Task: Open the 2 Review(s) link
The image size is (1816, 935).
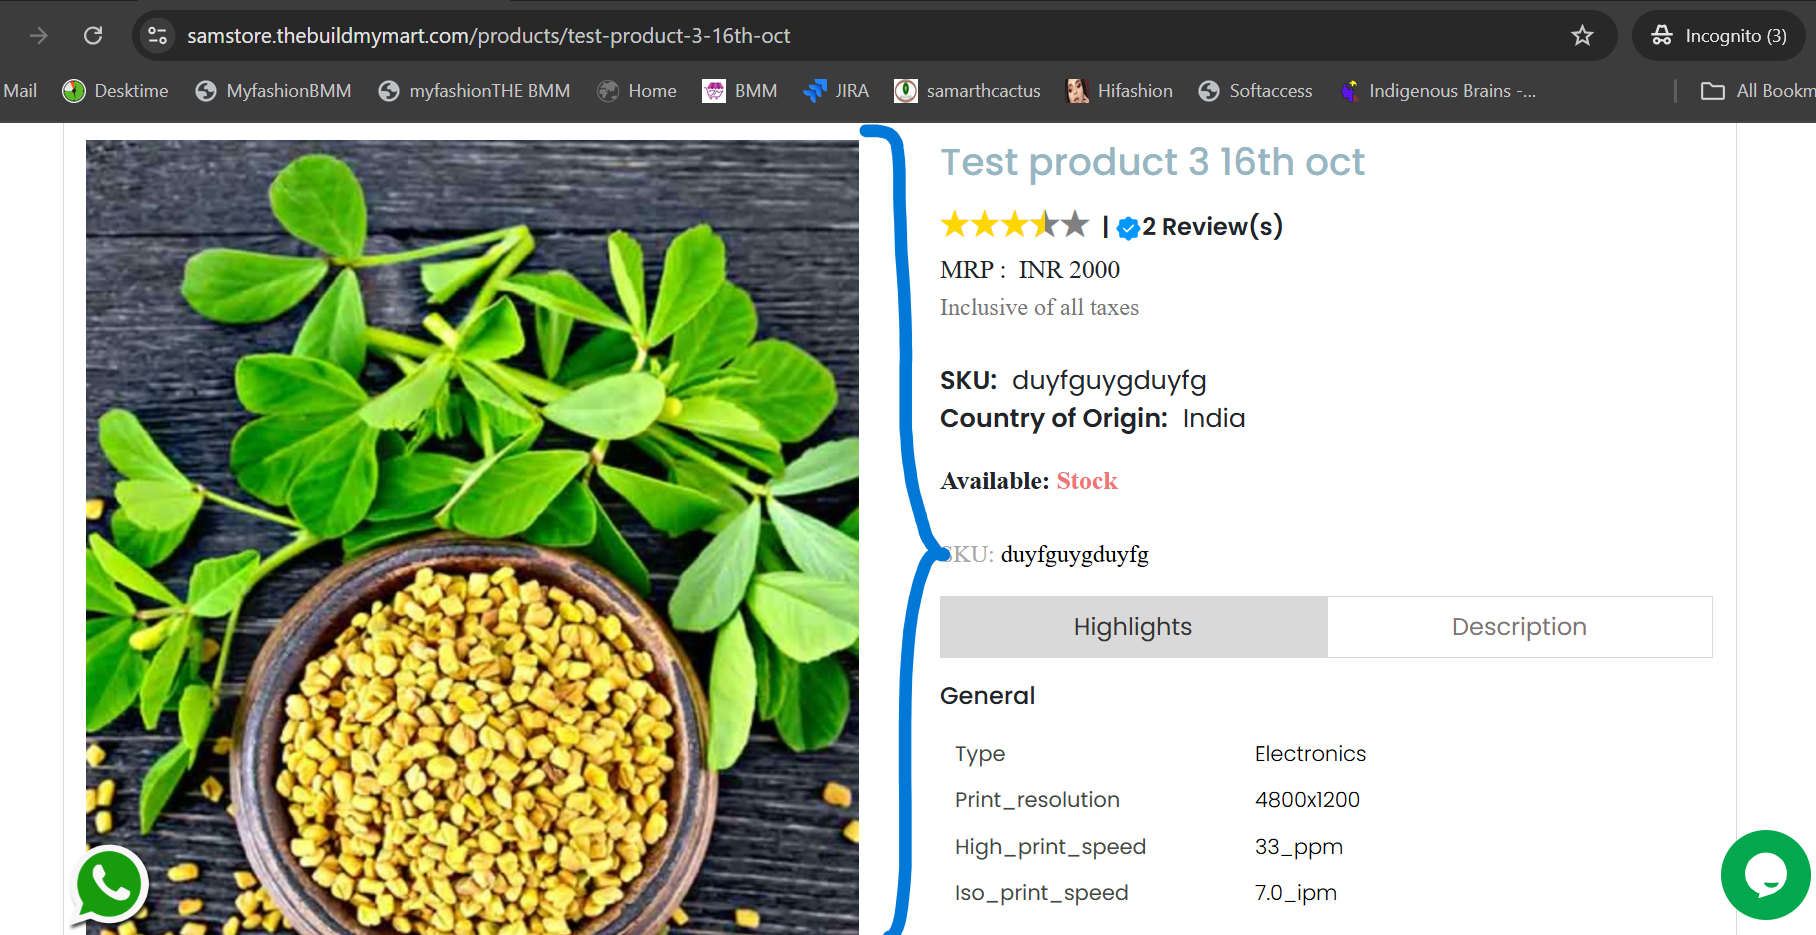Action: pos(1212,227)
